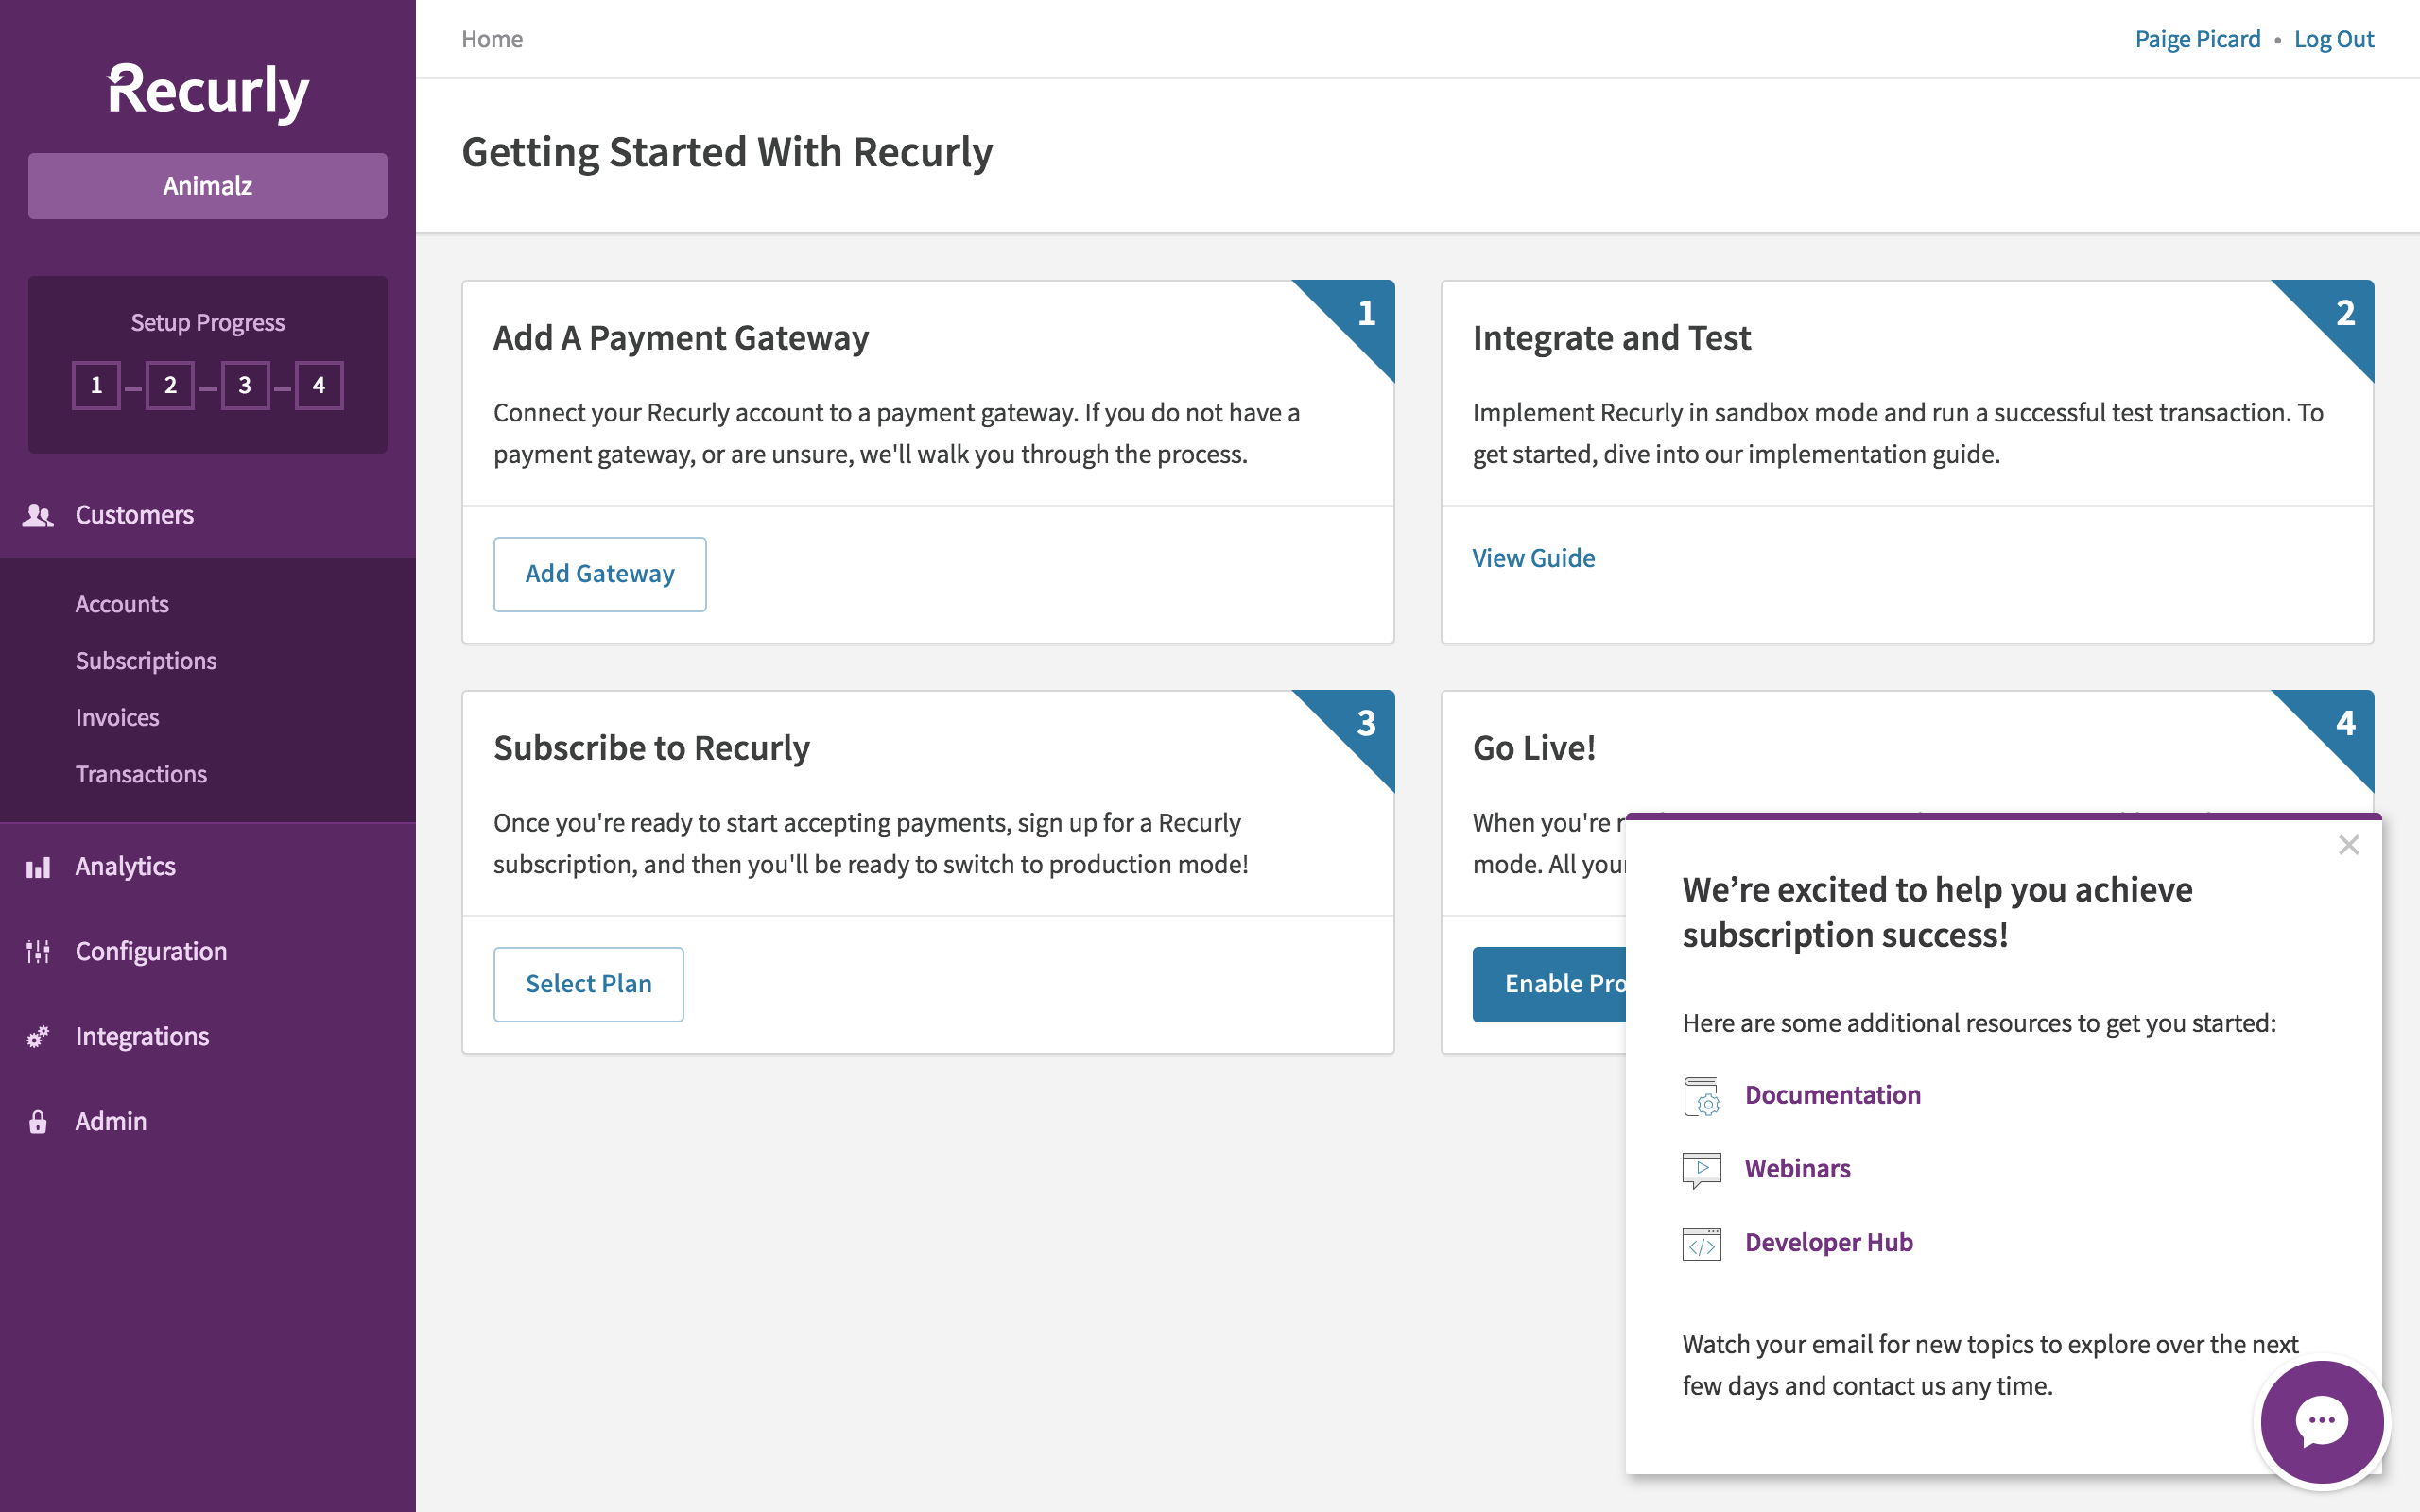Click the Analytics bar chart icon
The image size is (2420, 1512).
coord(38,867)
